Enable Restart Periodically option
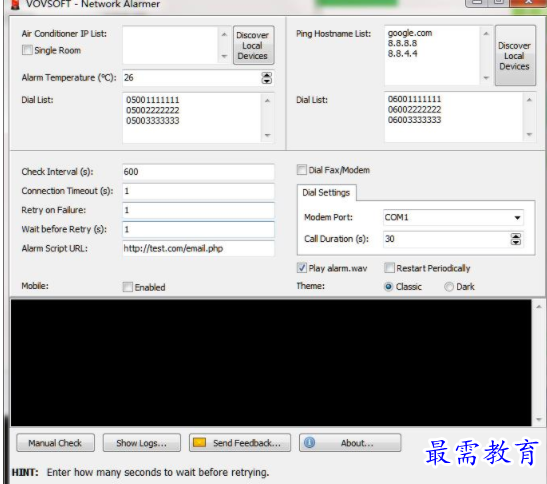The image size is (547, 484). pos(389,268)
